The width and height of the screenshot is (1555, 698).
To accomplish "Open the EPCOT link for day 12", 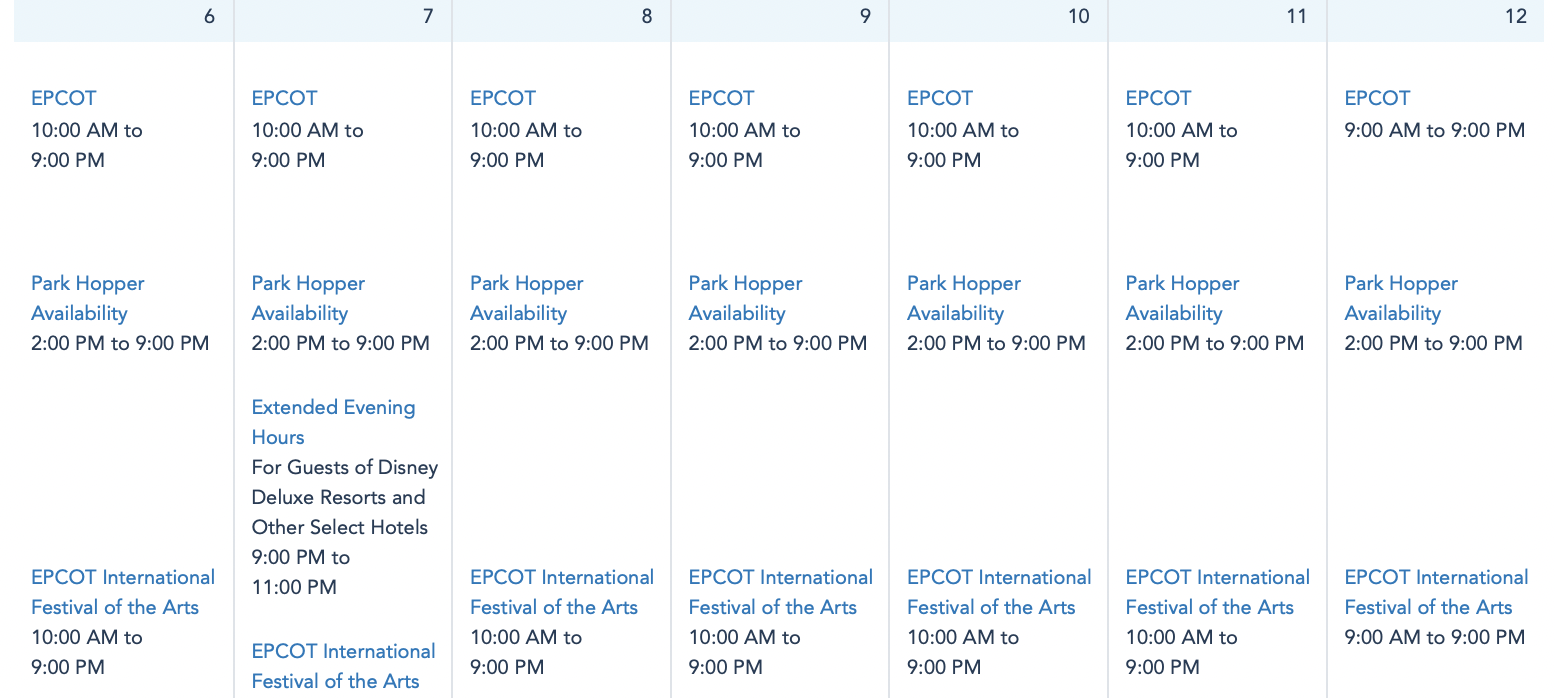I will (1377, 98).
